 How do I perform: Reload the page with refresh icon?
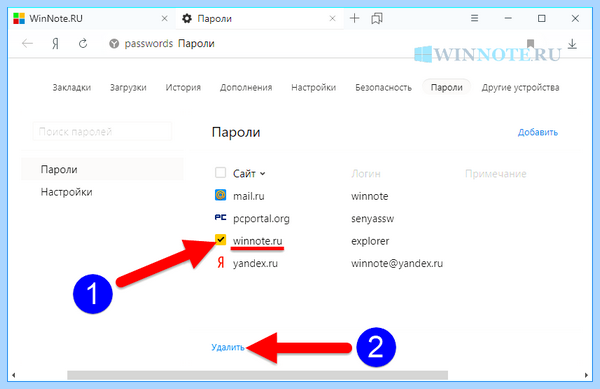click(83, 44)
